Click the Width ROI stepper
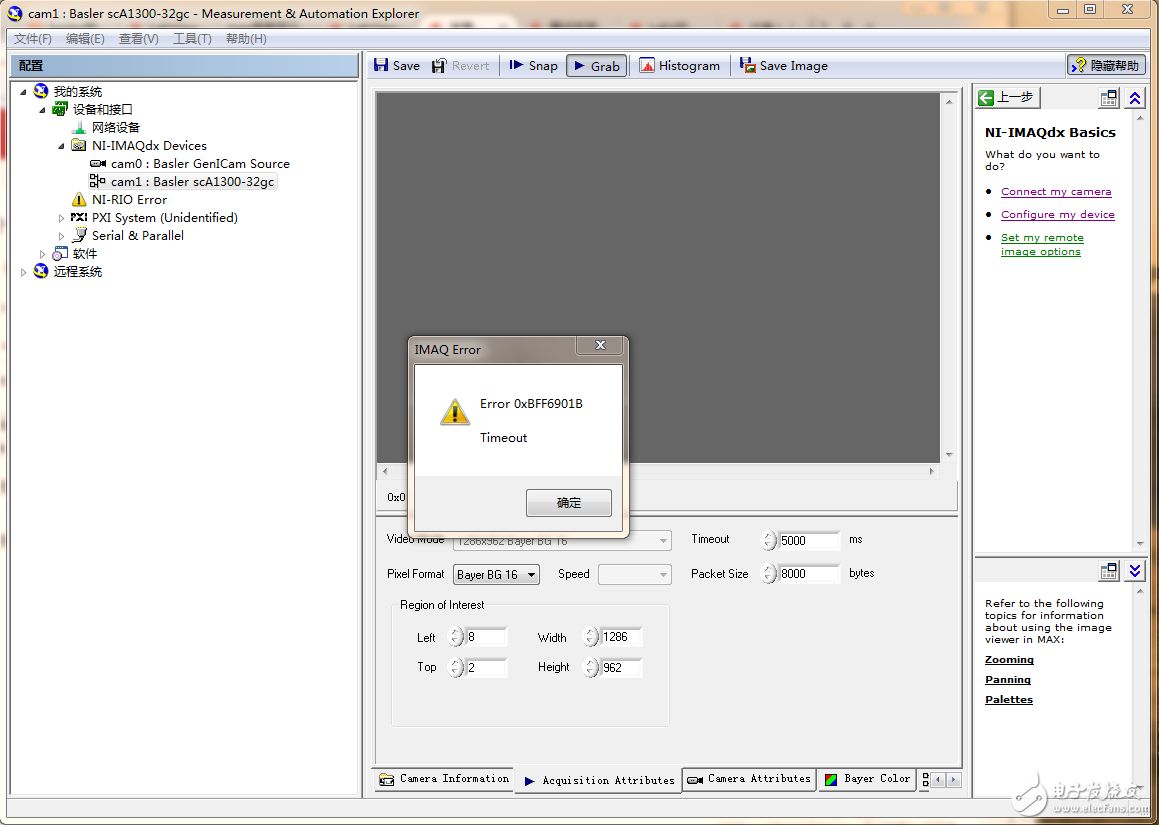Image resolution: width=1159 pixels, height=825 pixels. click(x=591, y=636)
